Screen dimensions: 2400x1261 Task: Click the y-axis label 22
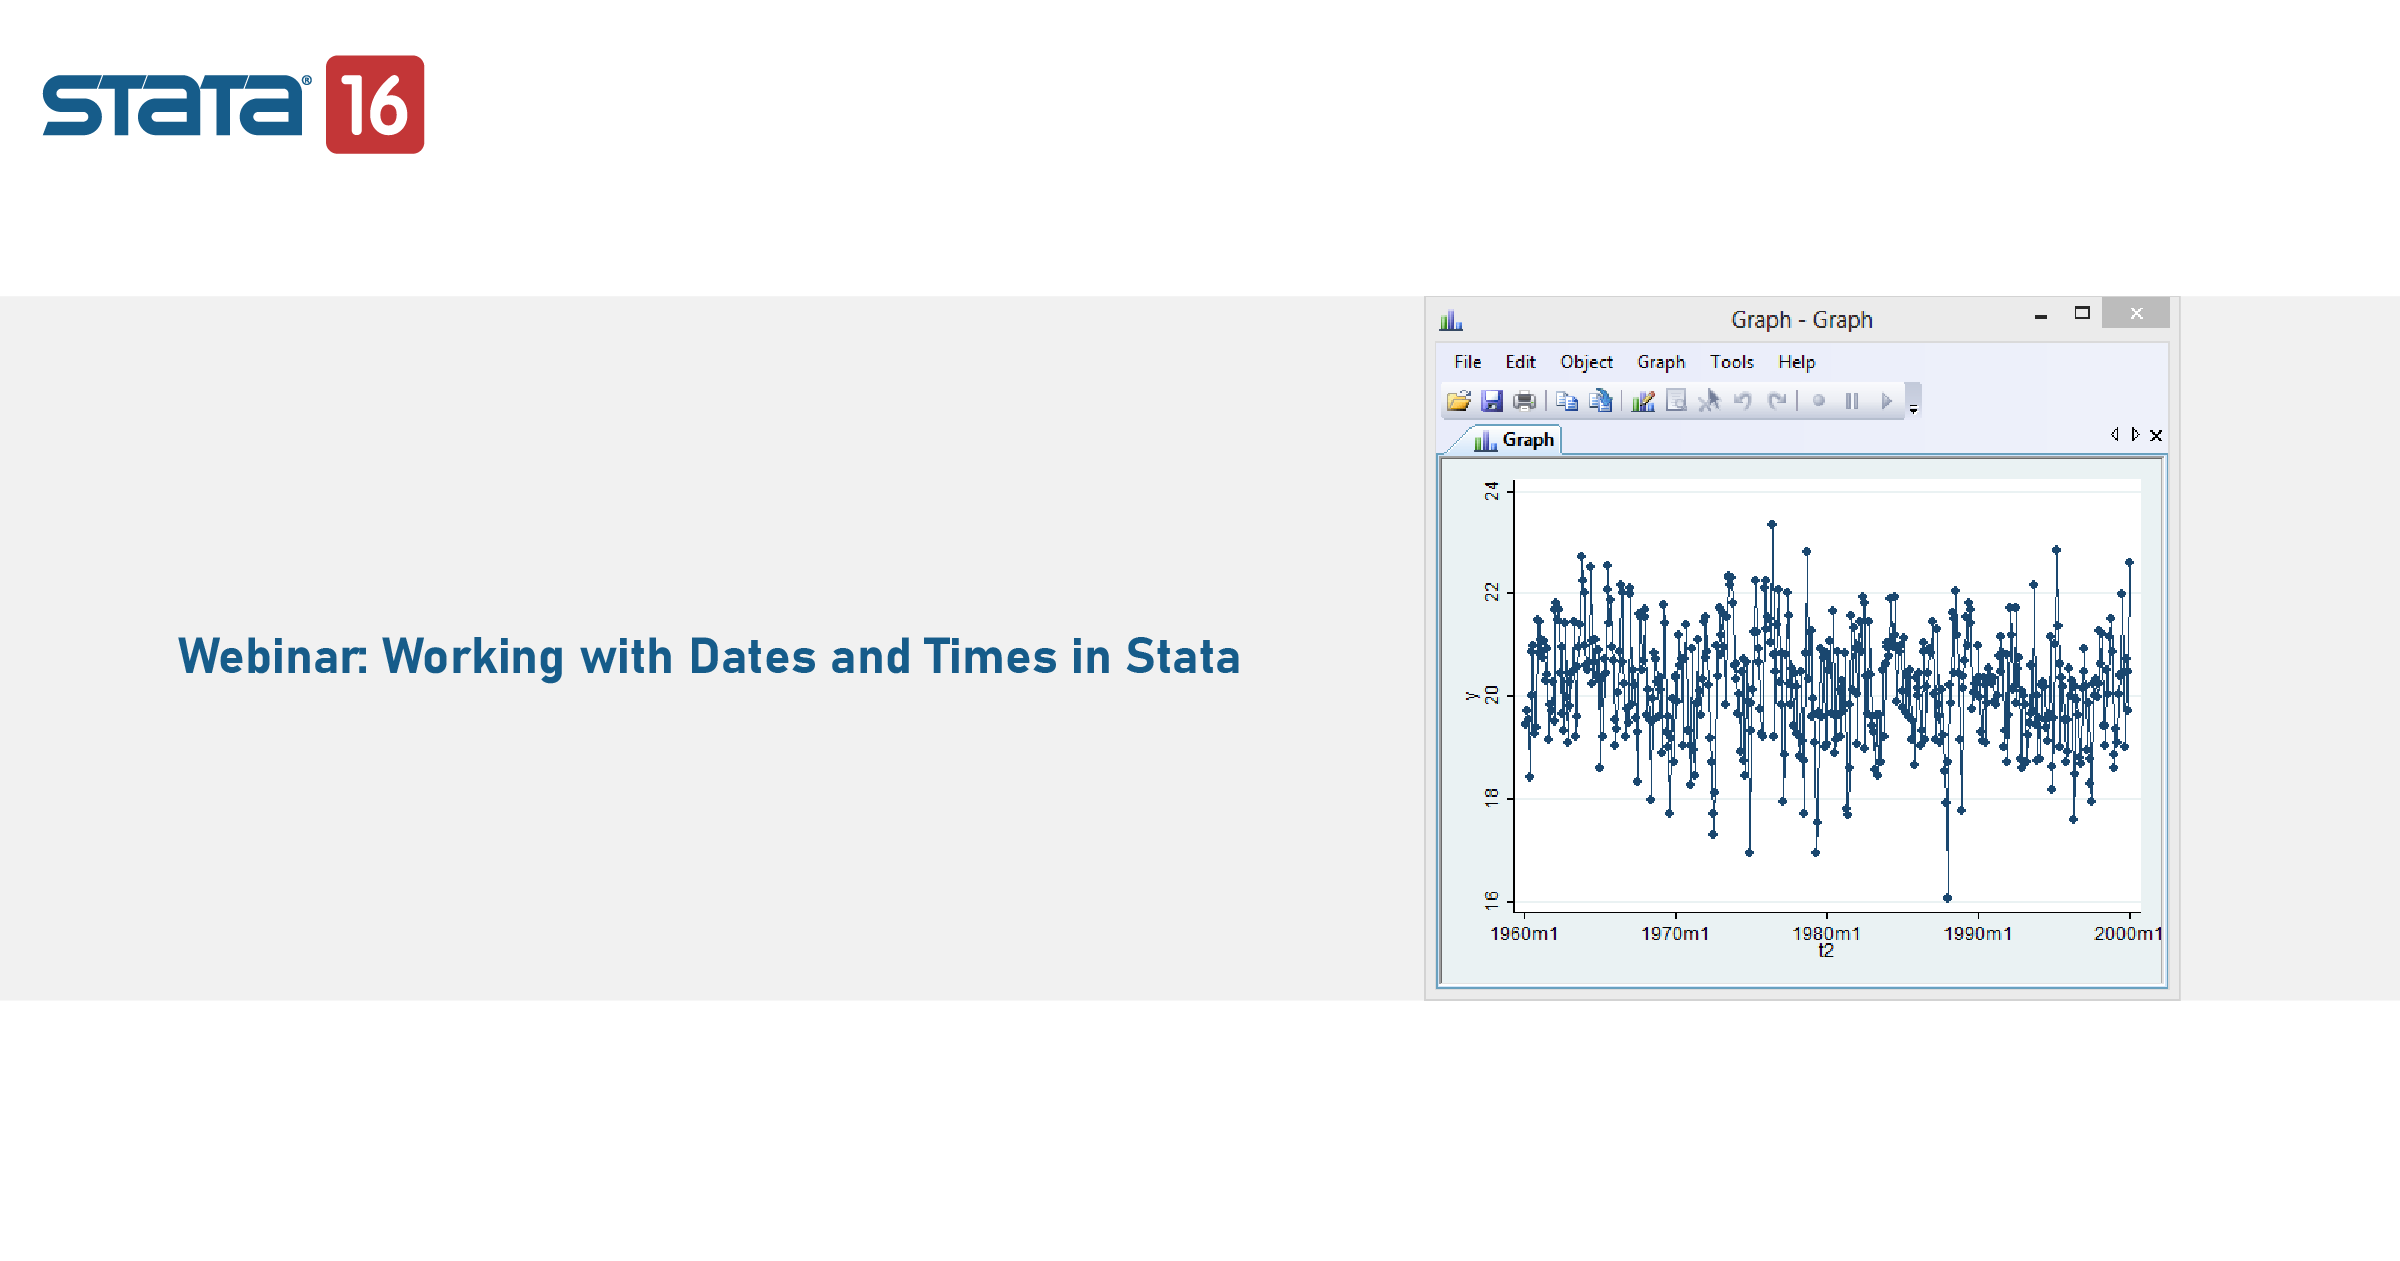click(1492, 593)
